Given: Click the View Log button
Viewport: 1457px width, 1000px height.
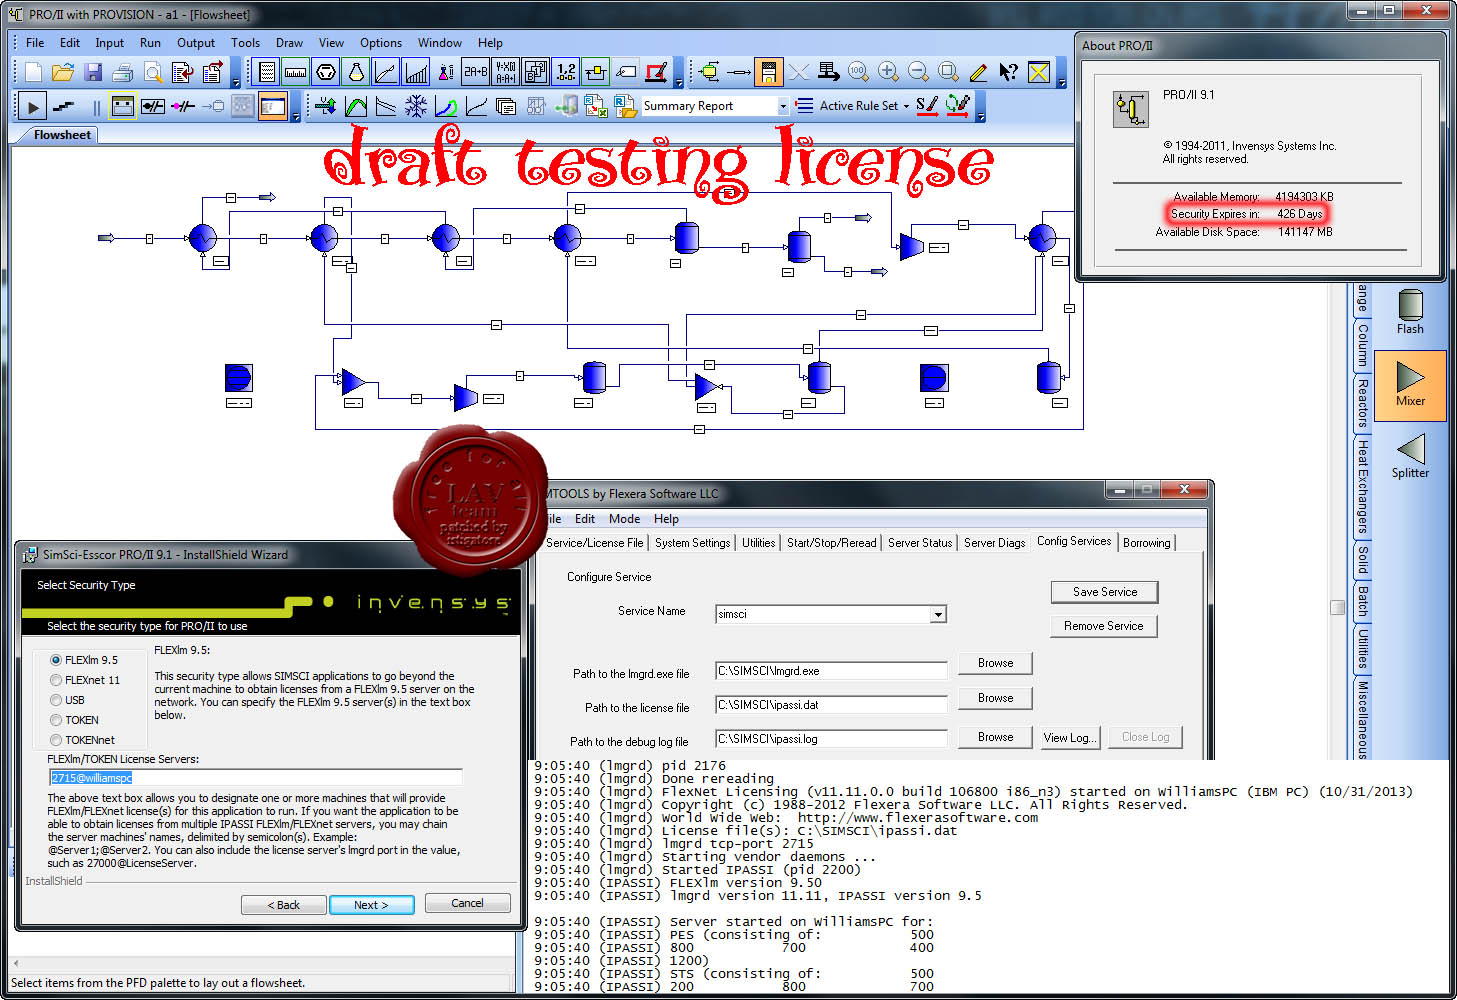Looking at the screenshot, I should pyautogui.click(x=1069, y=737).
